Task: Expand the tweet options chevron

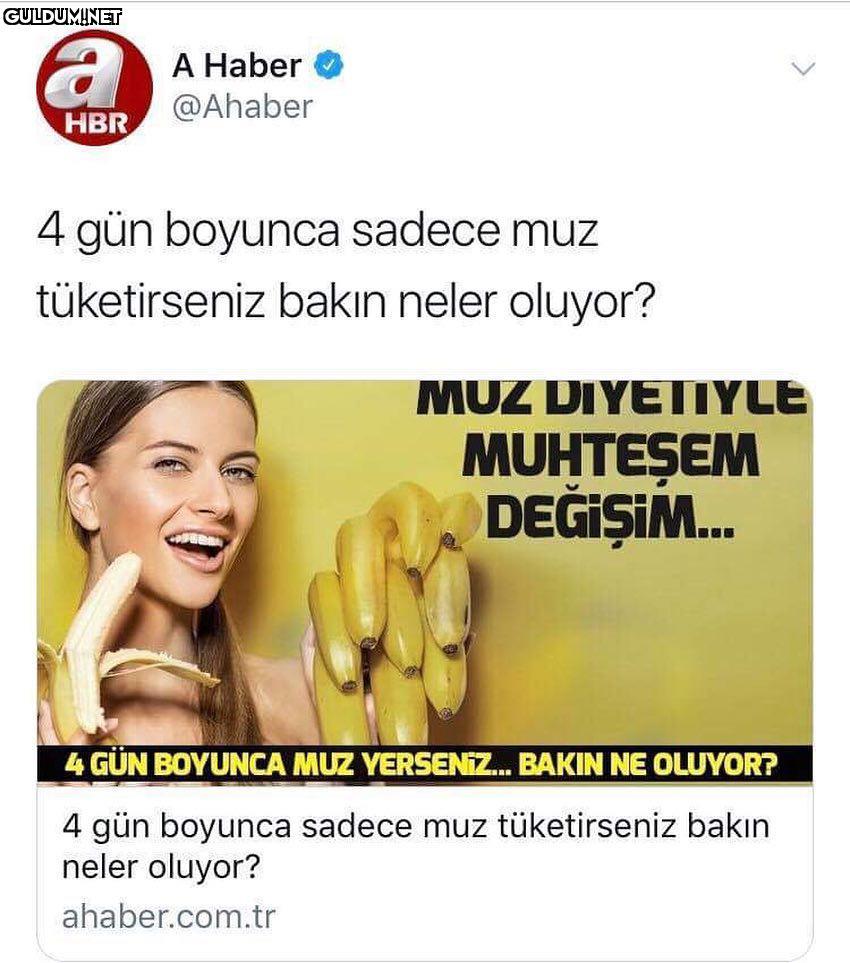Action: tap(803, 68)
